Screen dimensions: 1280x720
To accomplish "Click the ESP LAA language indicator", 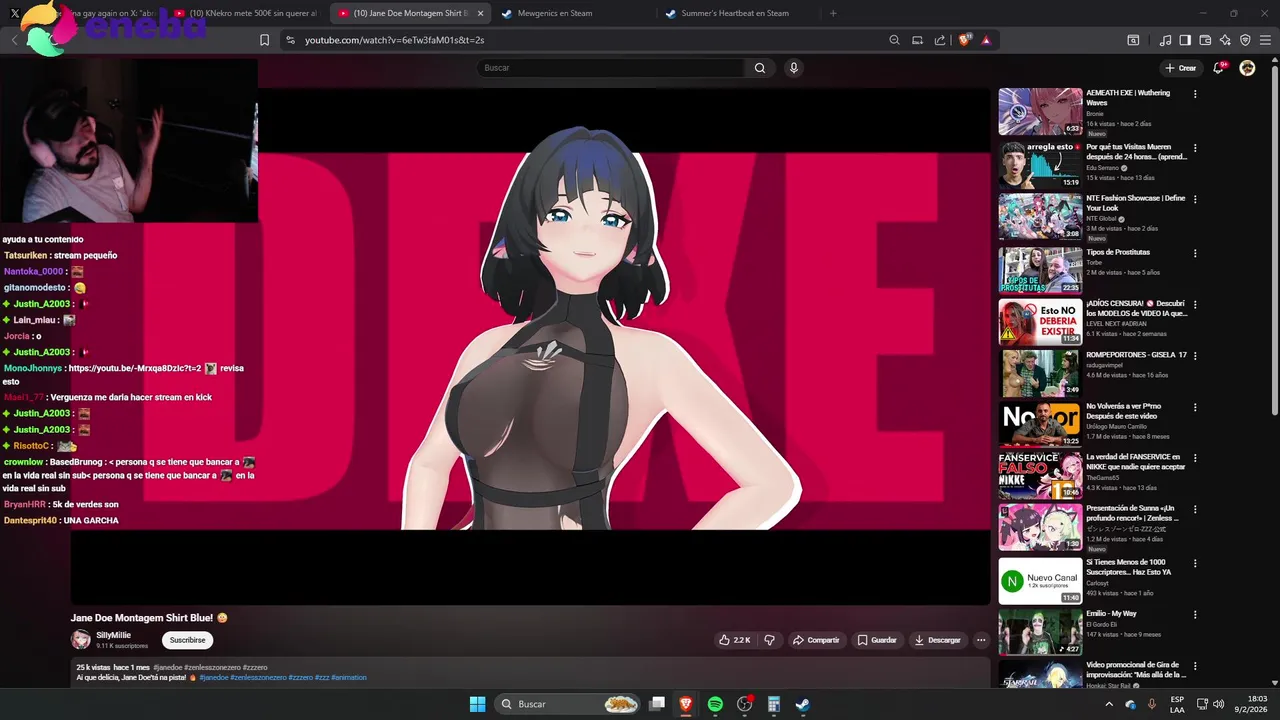I will tap(1178, 704).
